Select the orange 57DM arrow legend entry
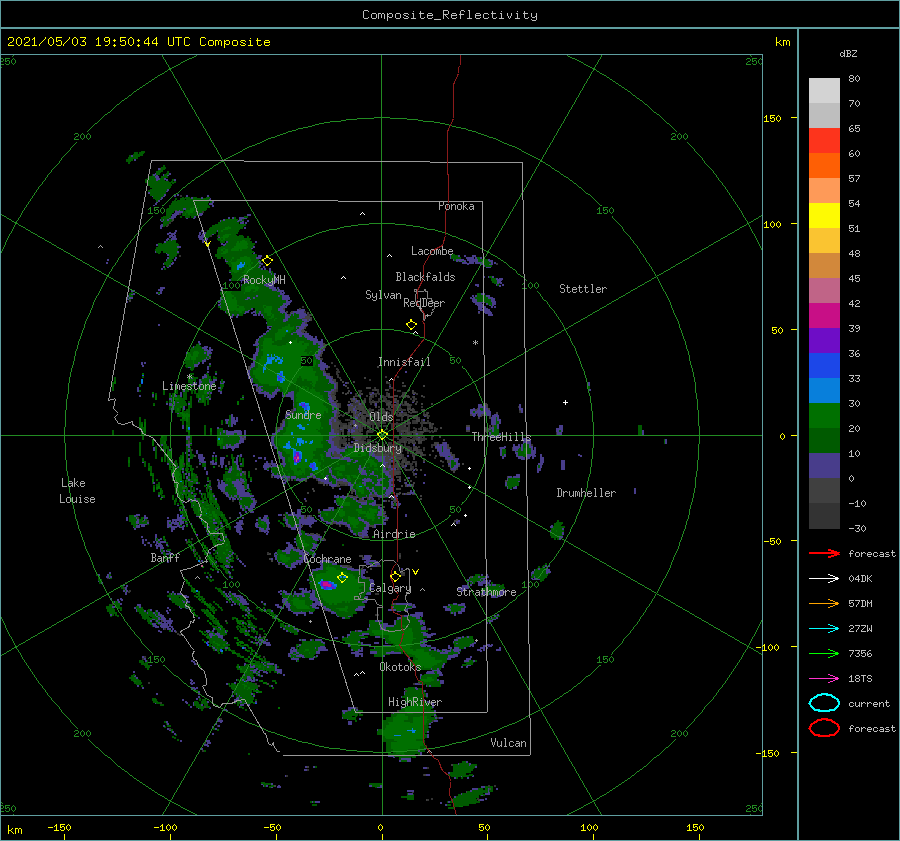Screen dimensions: 900x841 point(824,603)
